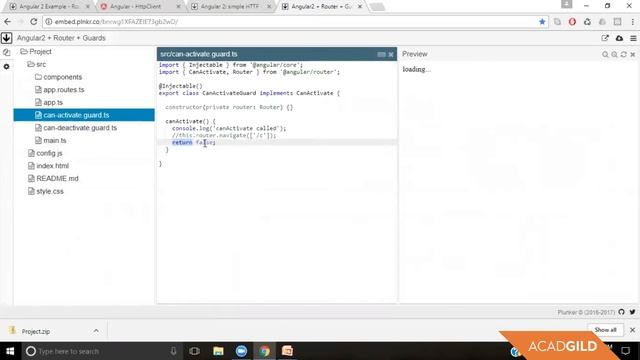Click the zoom-in magnifier in Preview panel
Image resolution: width=640 pixels, height=360 pixels.
click(x=614, y=54)
